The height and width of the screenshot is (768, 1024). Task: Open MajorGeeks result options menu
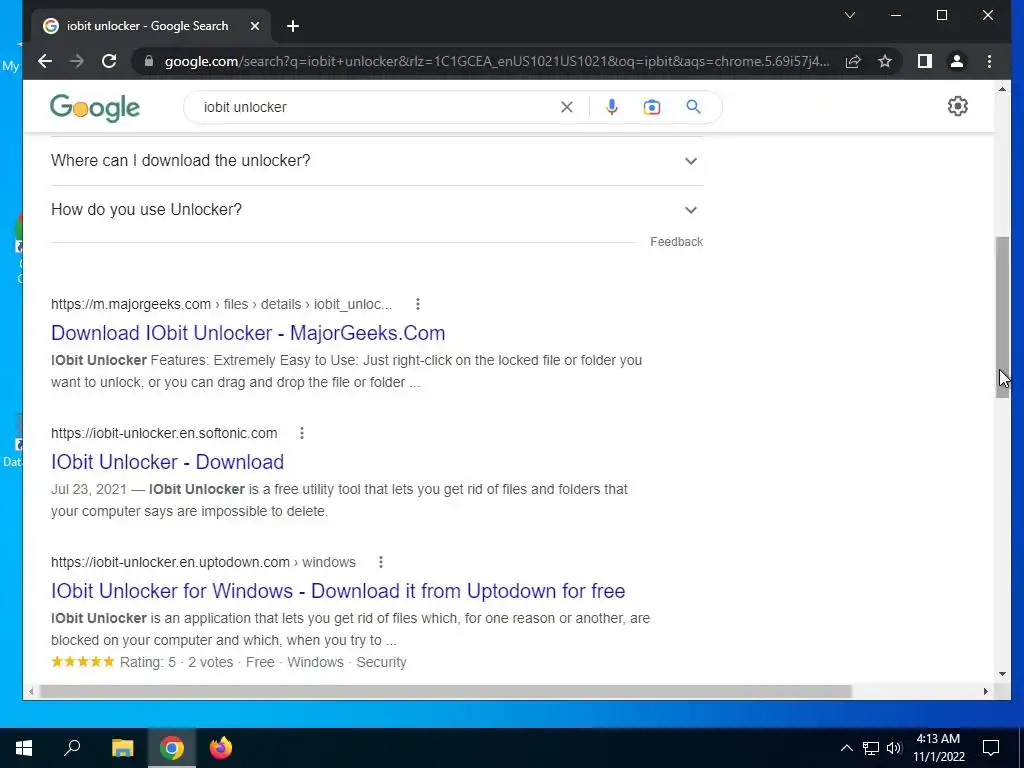coord(418,304)
